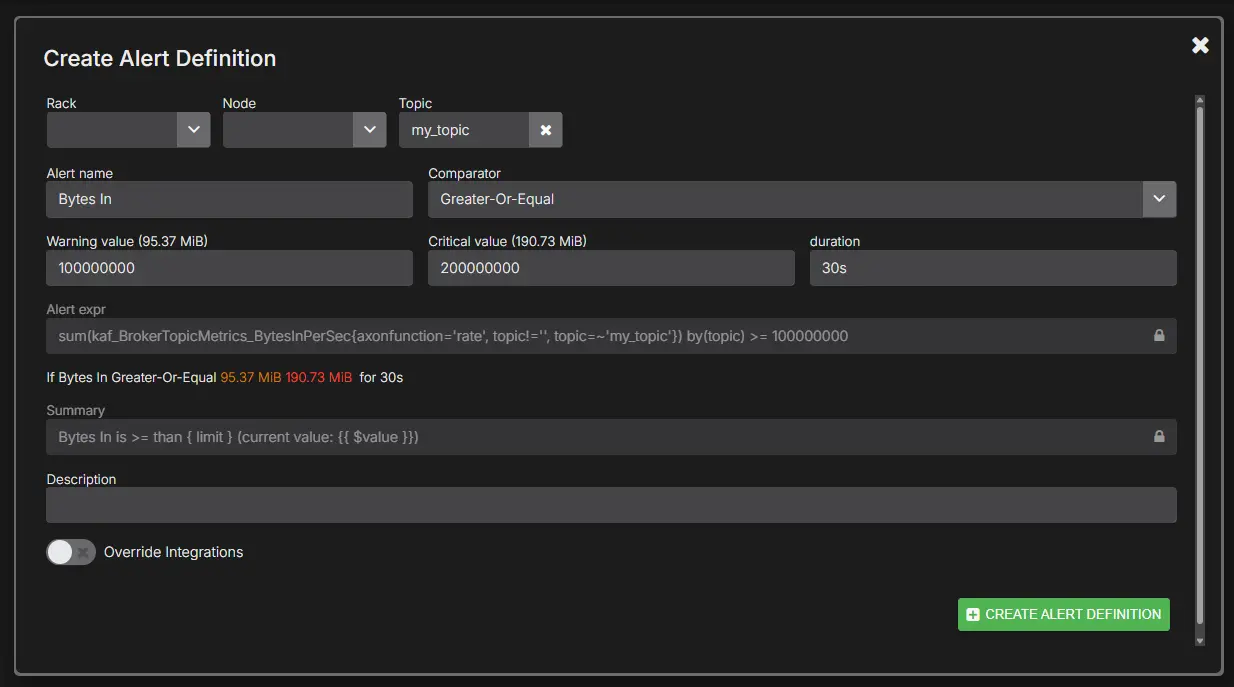Click the Node dropdown chevron
Screen dimensions: 1234x687
[369, 130]
